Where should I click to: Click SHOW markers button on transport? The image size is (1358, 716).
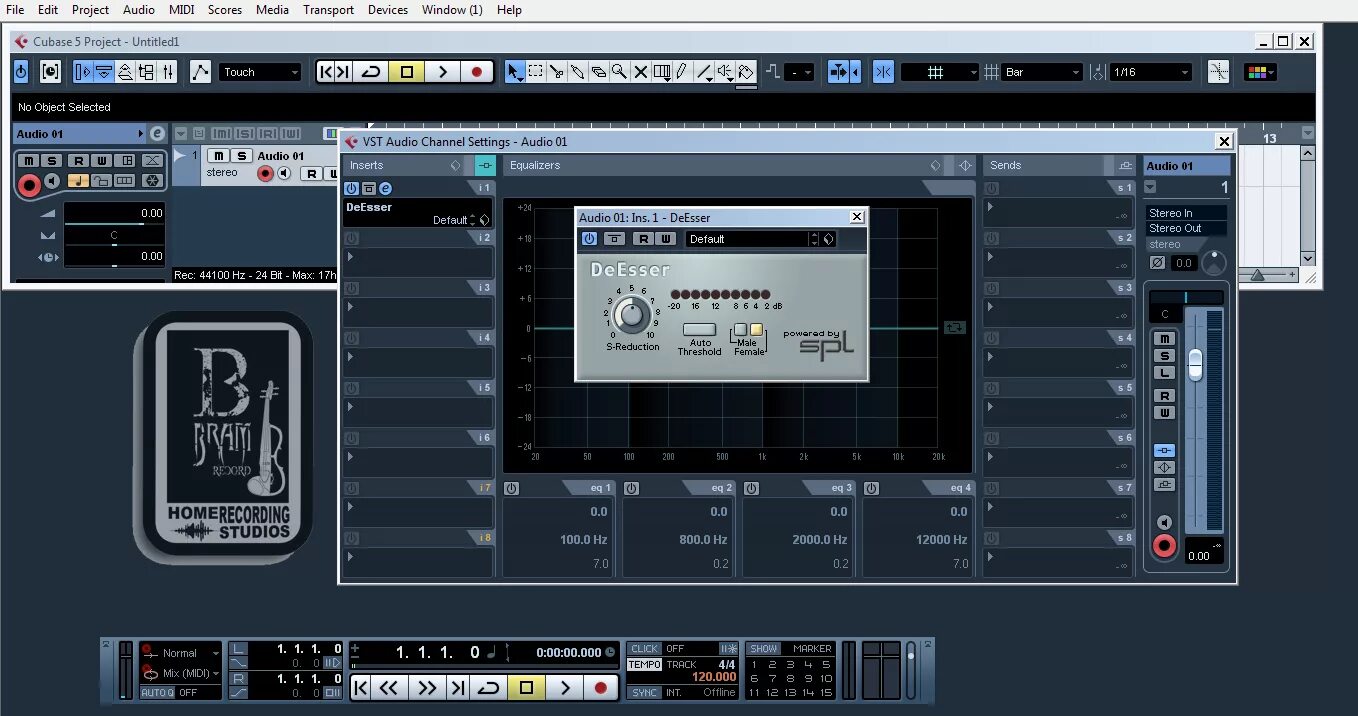click(x=763, y=649)
